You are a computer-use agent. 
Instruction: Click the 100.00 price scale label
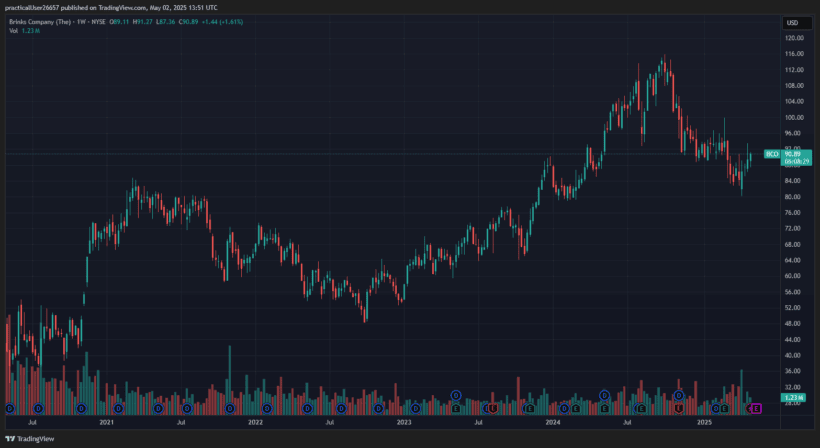tap(795, 117)
